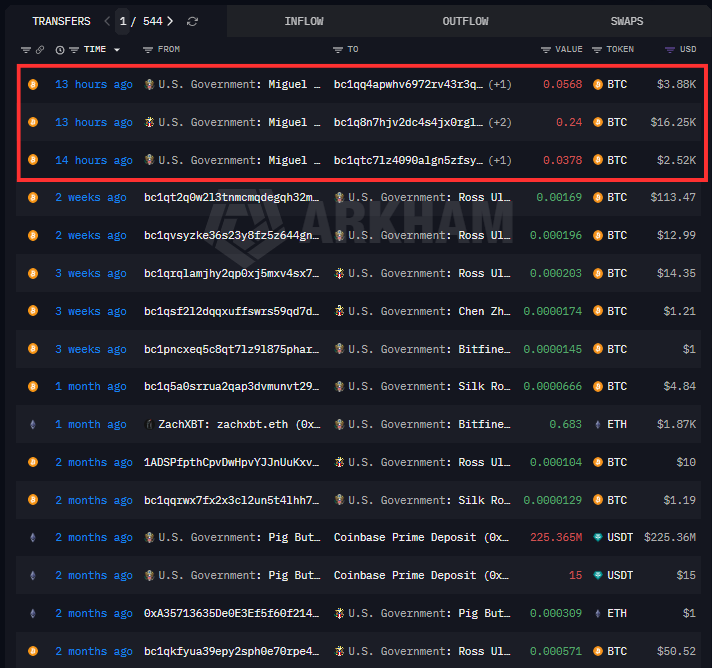The width and height of the screenshot is (712, 668).
Task: Open the SWAPS tab
Action: click(627, 21)
